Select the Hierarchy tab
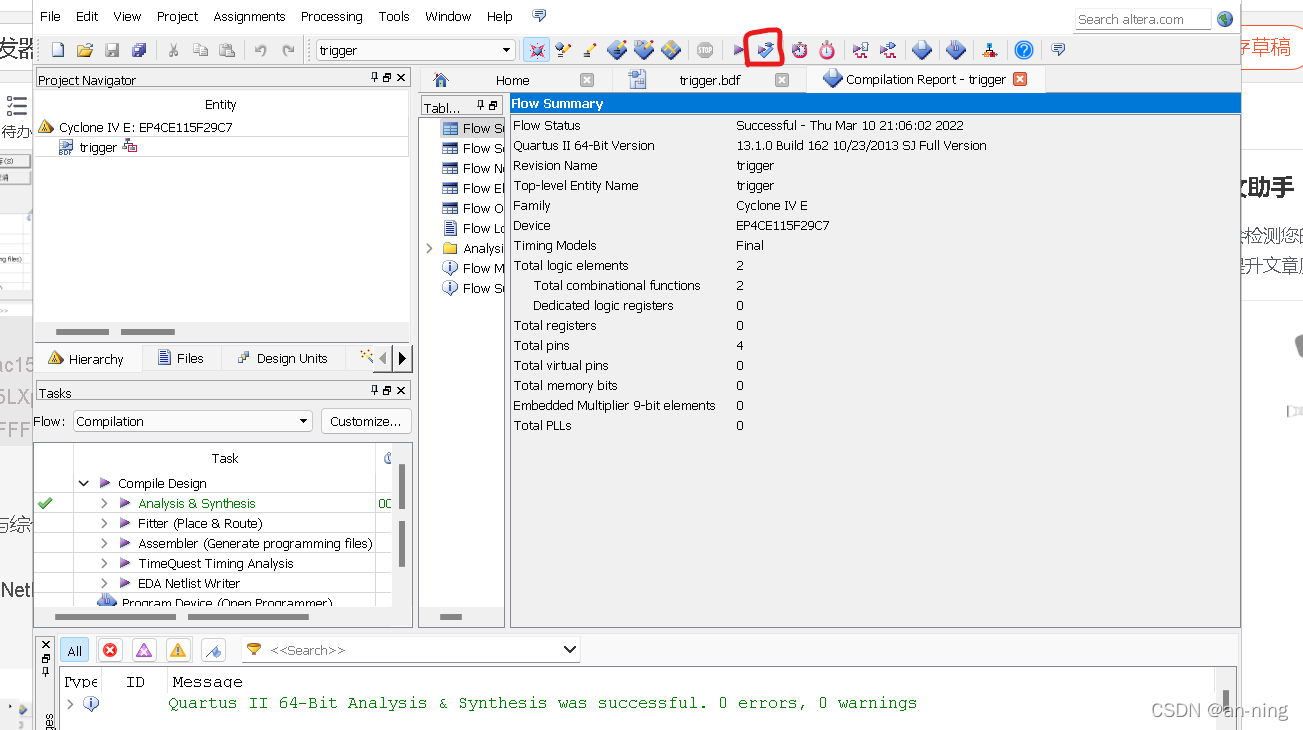The height and width of the screenshot is (730, 1303). coord(85,358)
